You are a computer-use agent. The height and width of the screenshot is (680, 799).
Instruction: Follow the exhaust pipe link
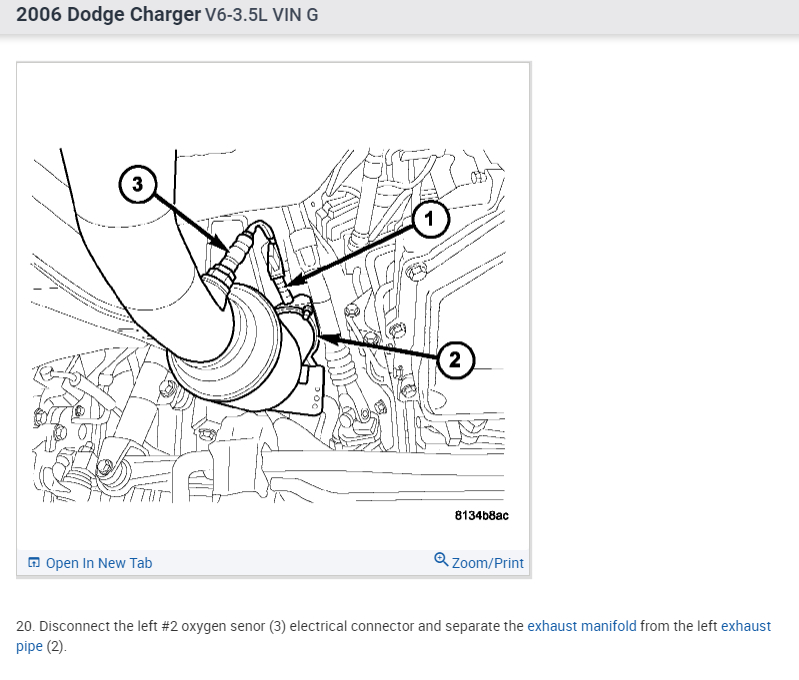point(746,626)
